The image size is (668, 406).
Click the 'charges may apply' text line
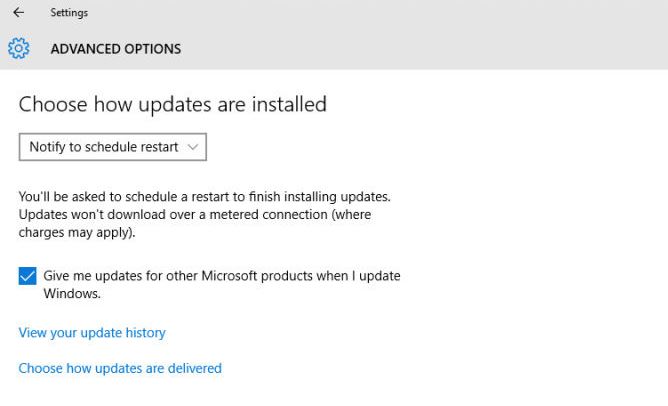pos(76,232)
